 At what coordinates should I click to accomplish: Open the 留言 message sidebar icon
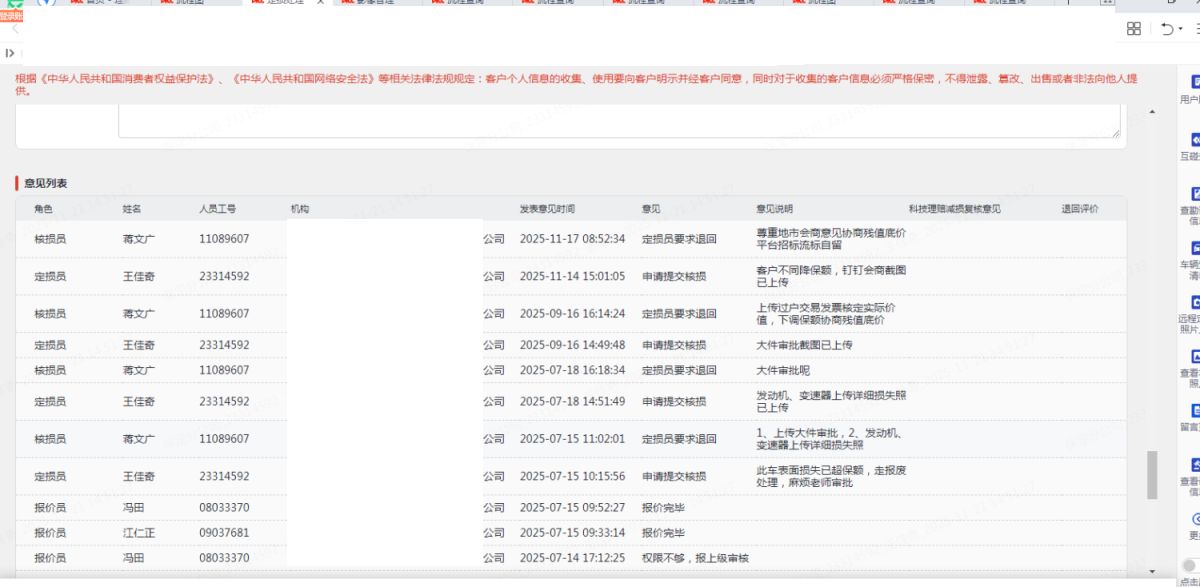[1194, 411]
